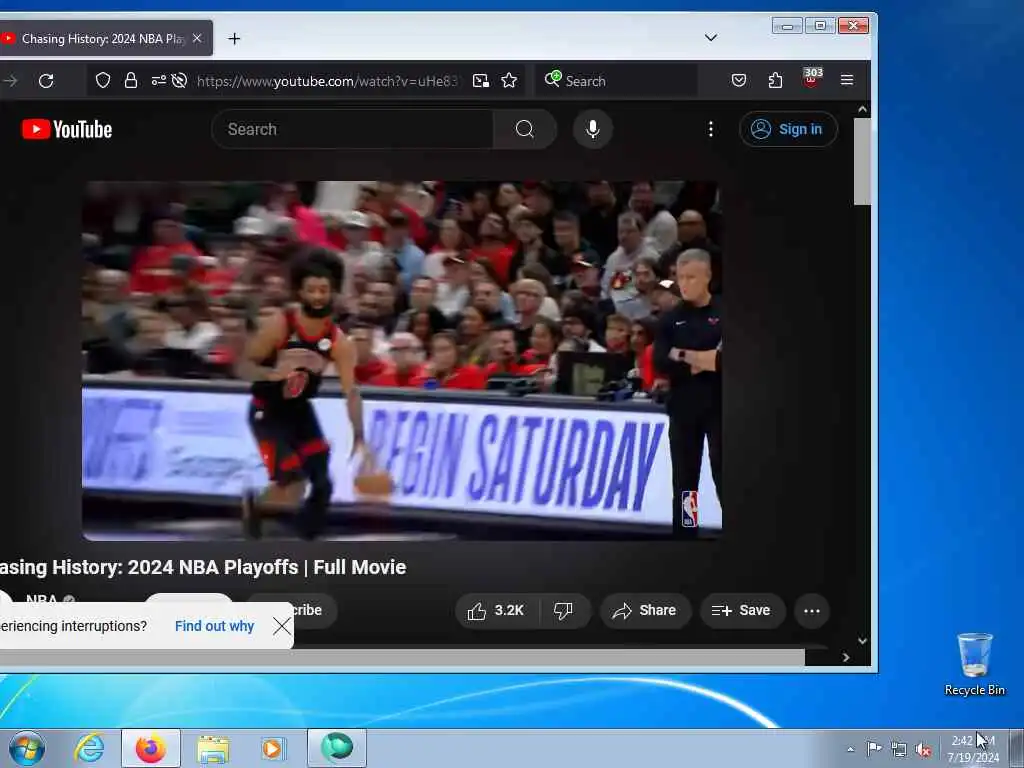Launch Internet Explorer from taskbar
The image size is (1024, 768).
(89, 748)
